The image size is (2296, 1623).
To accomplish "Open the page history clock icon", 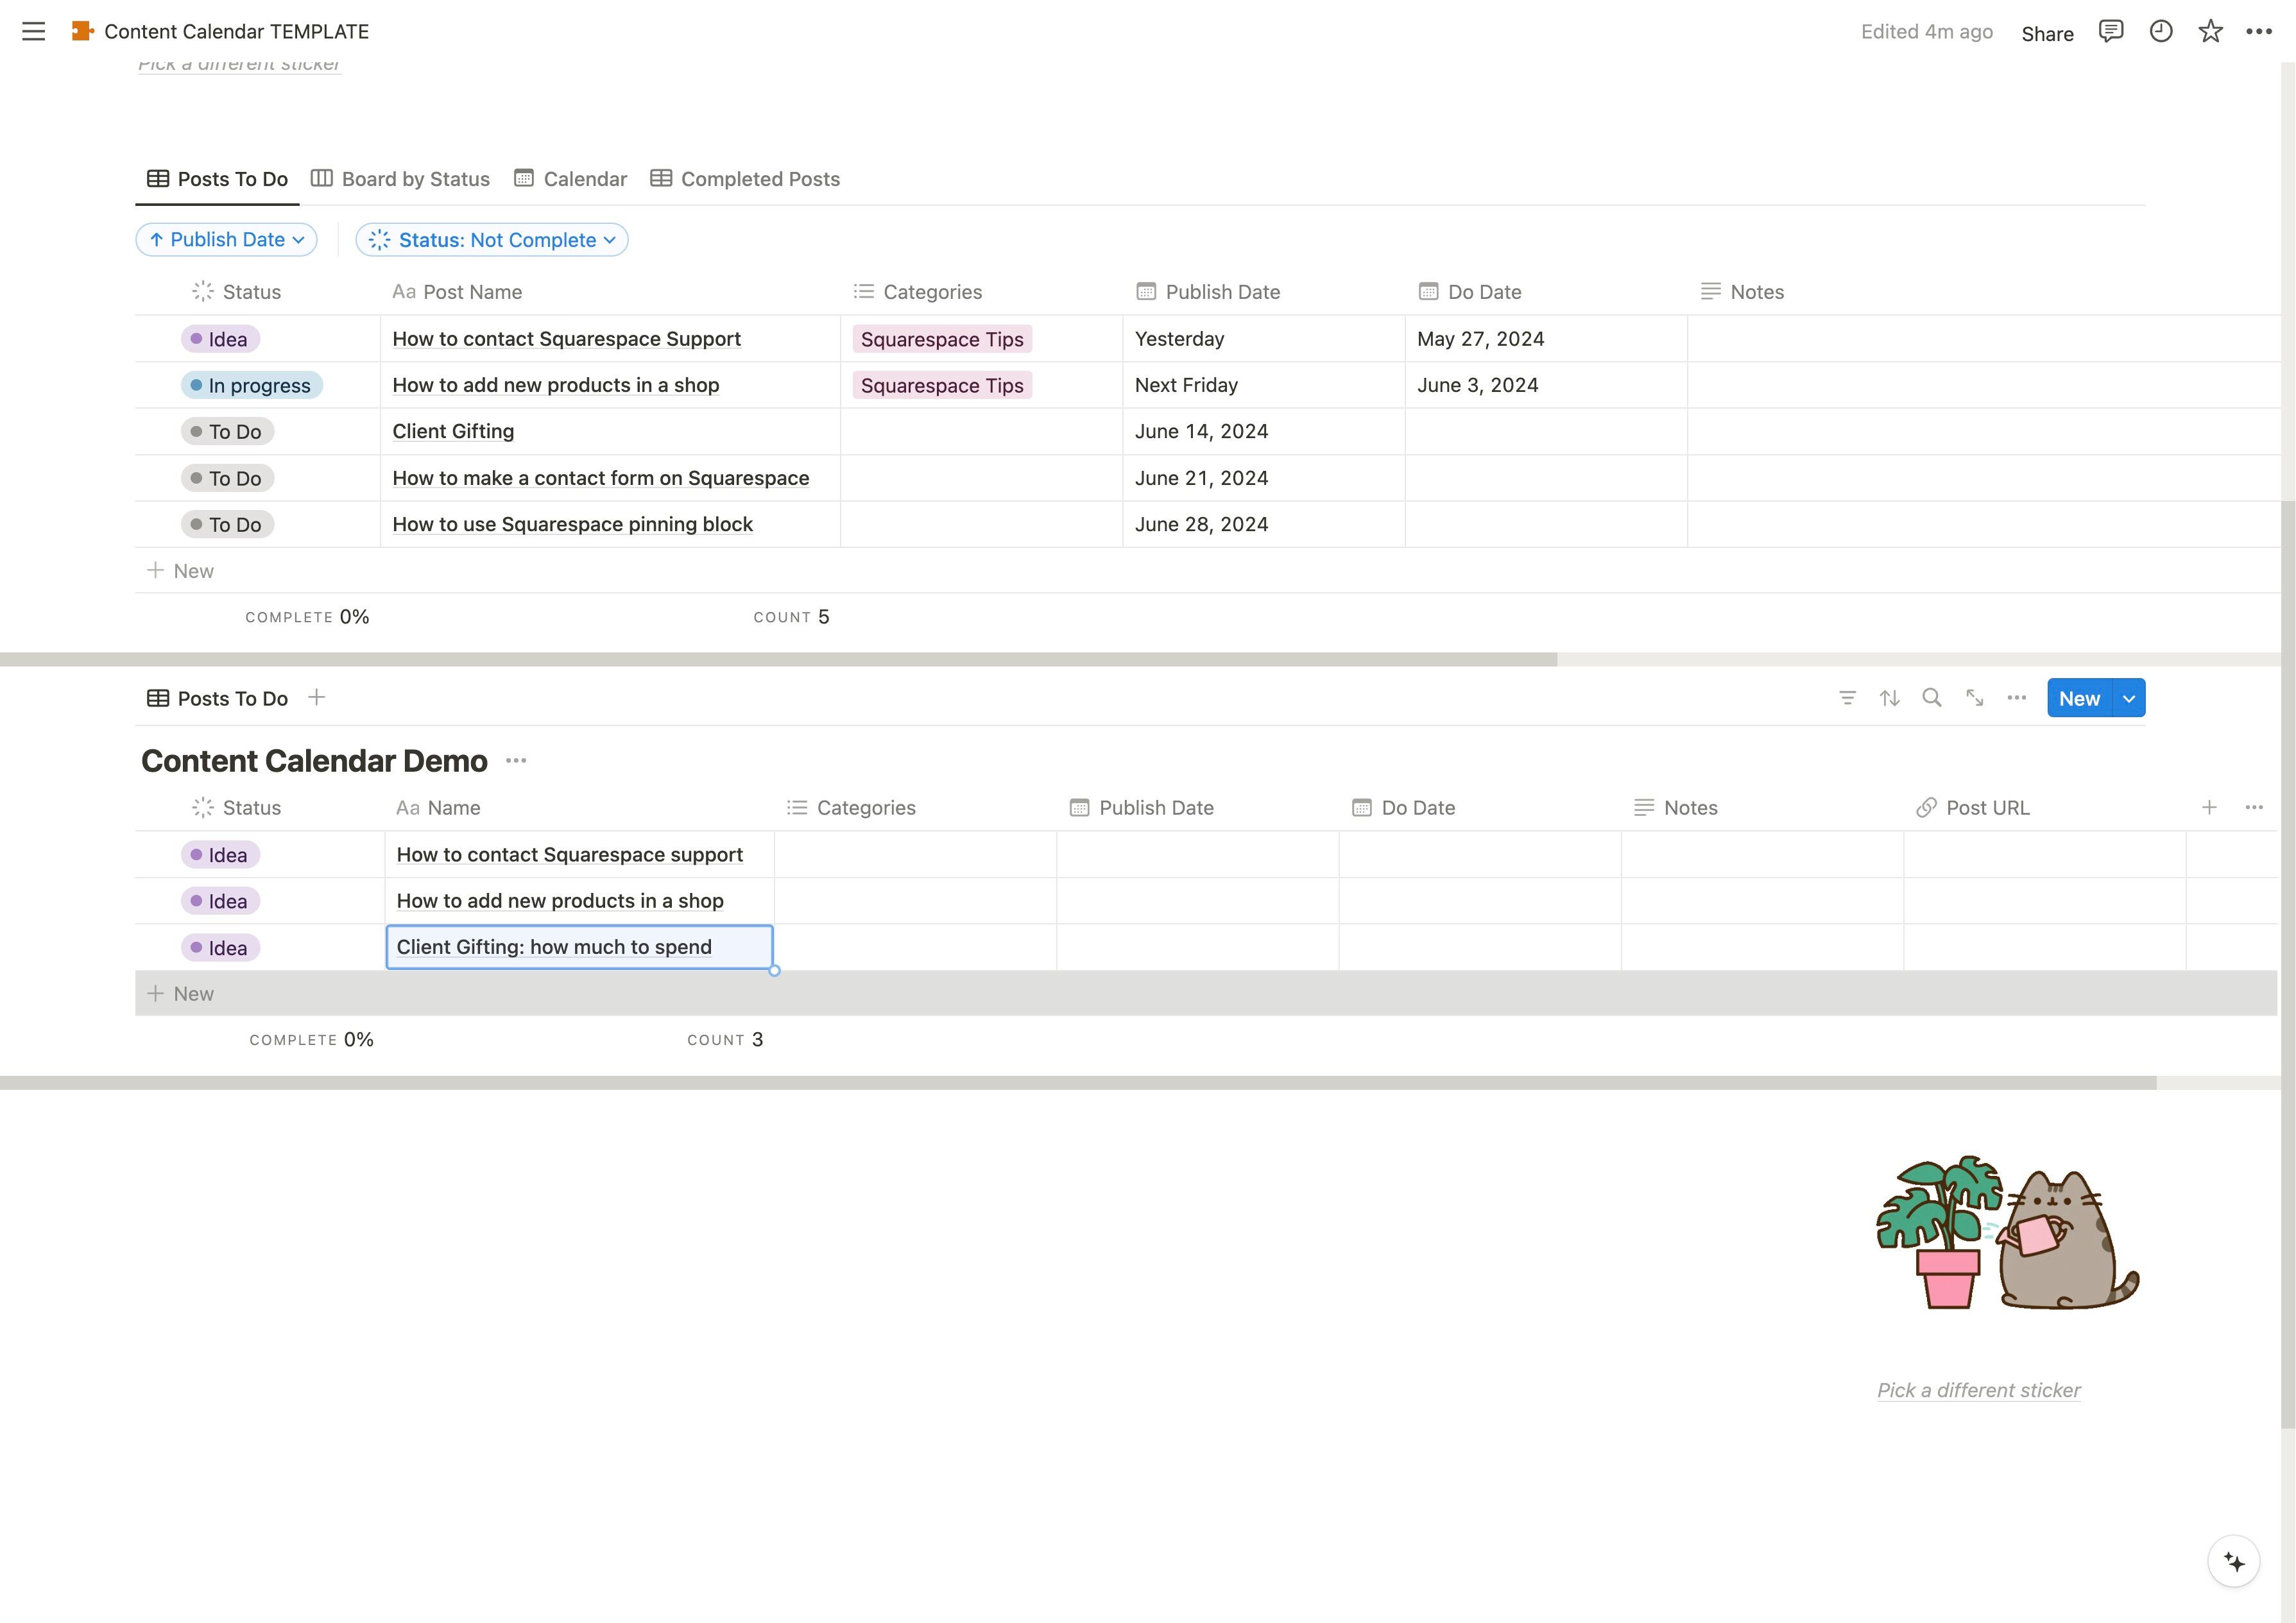I will click(2160, 31).
